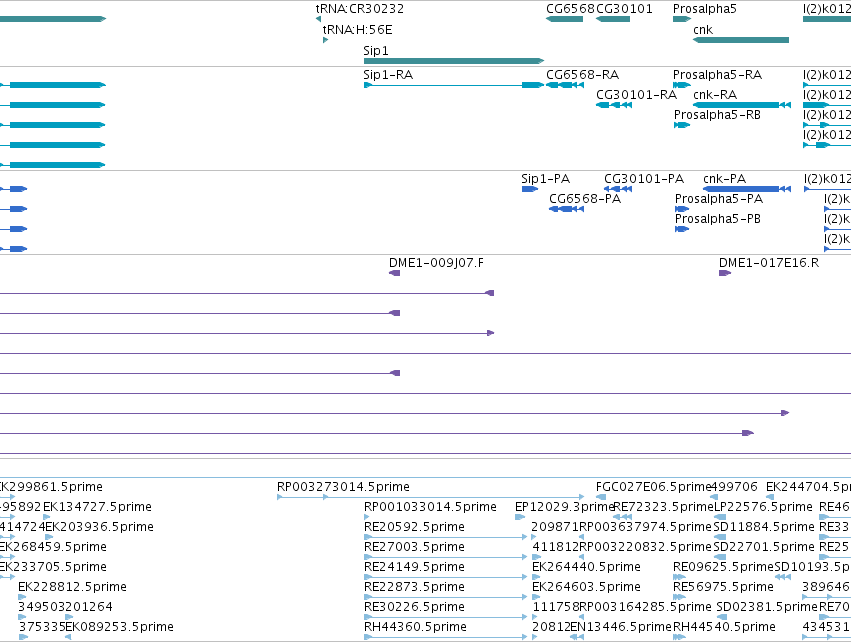Click the CG6568 gene arrow
The height and width of the screenshot is (642, 851).
coord(564,19)
